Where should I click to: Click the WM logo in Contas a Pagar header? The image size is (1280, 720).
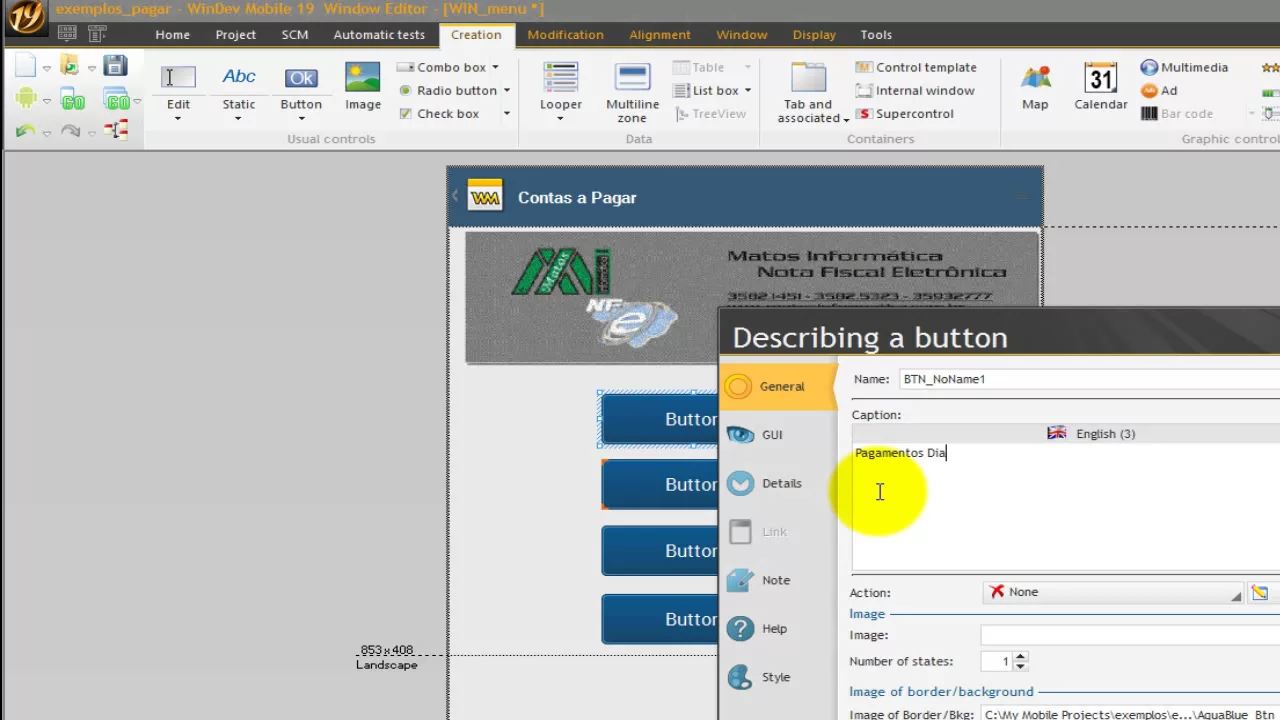(485, 197)
